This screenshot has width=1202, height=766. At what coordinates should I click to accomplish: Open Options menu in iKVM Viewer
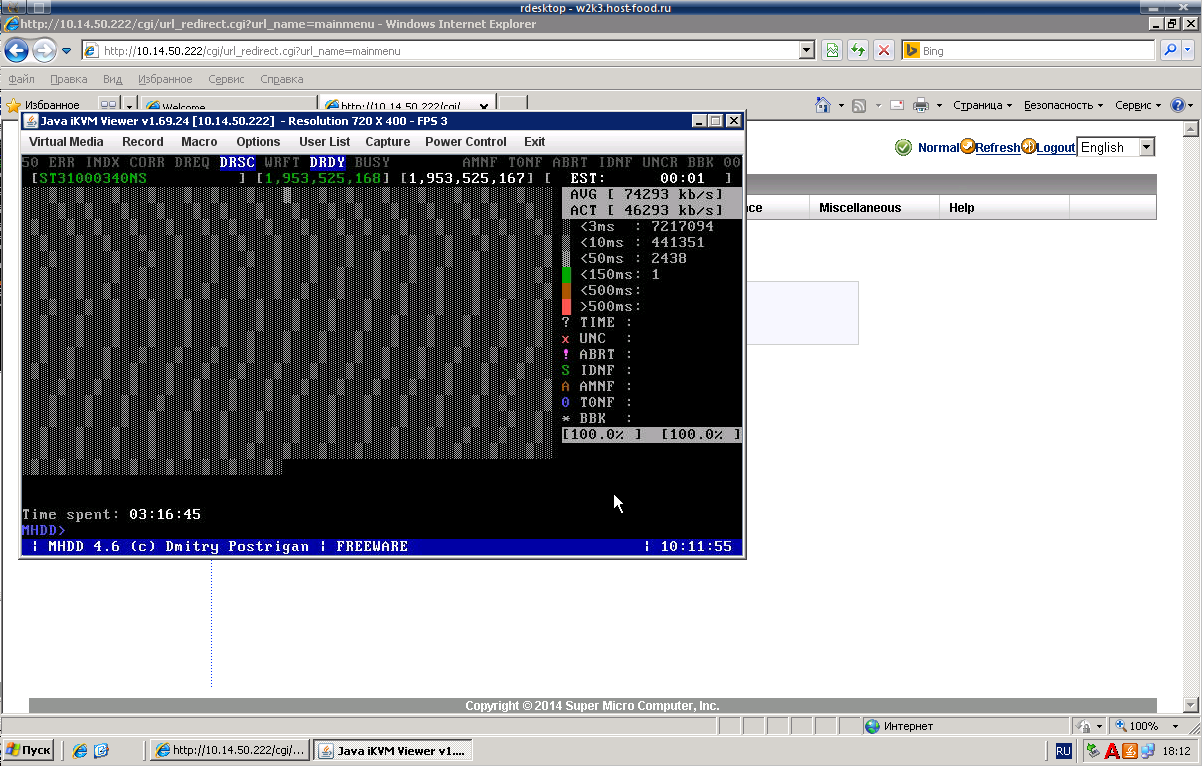click(x=258, y=142)
